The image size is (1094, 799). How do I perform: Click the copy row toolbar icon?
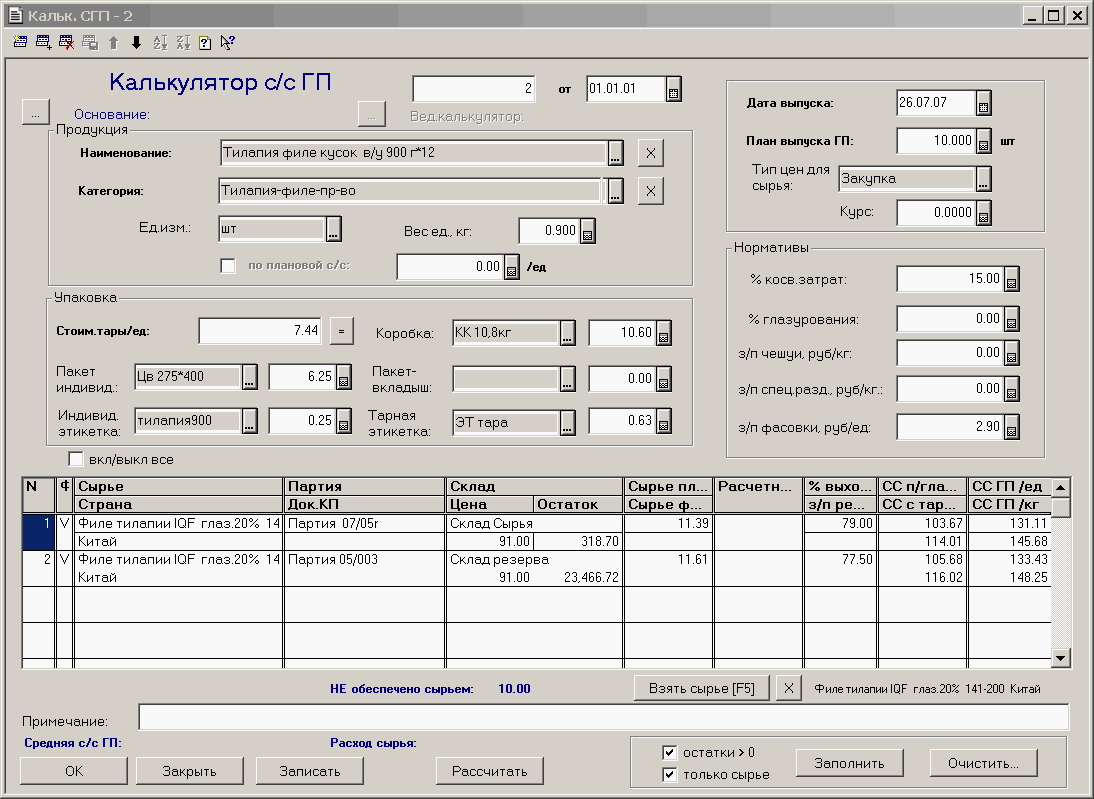[x=89, y=43]
